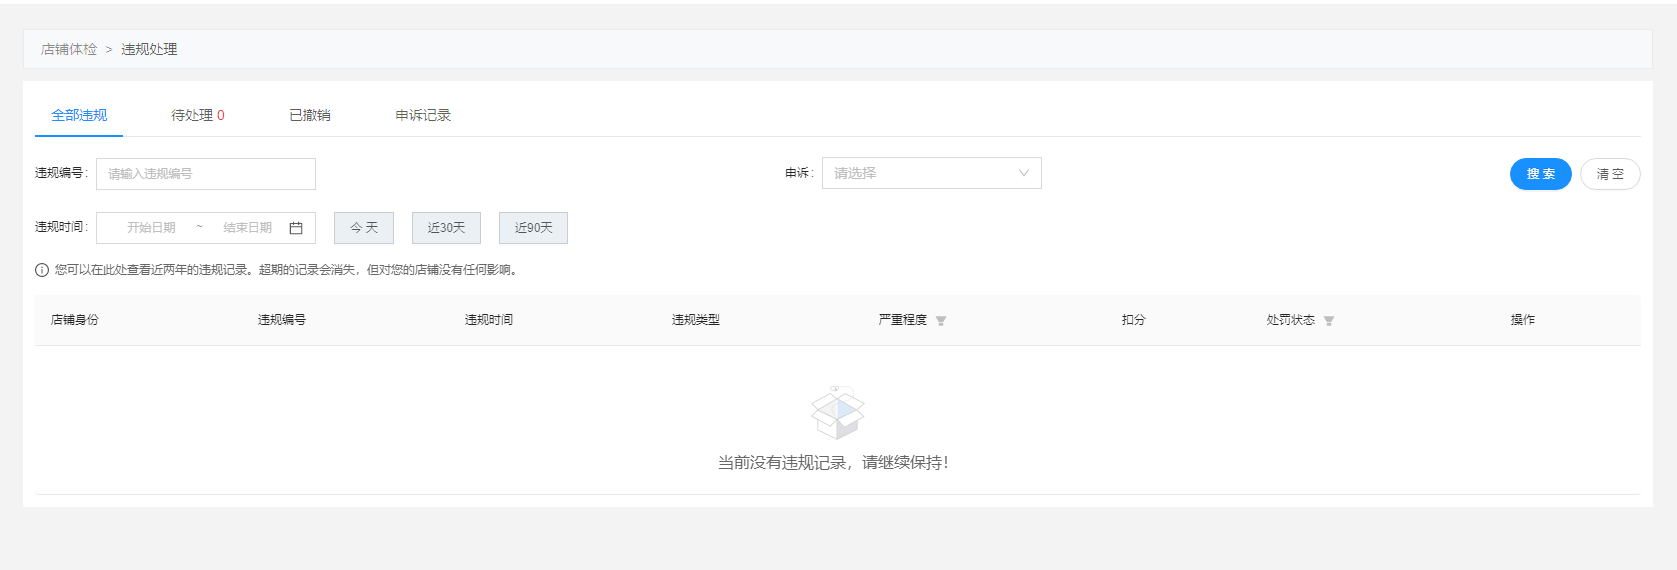
Task: Select the 今天 quick filter
Action: (364, 228)
